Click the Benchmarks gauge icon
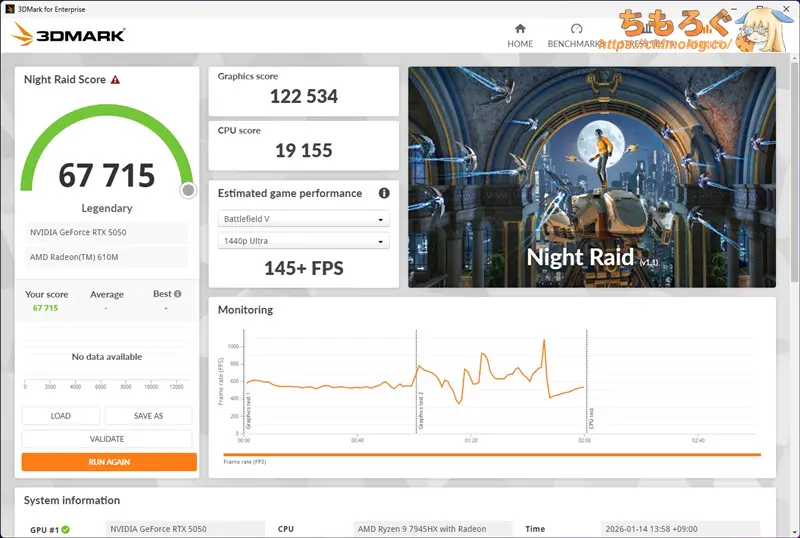 576,30
